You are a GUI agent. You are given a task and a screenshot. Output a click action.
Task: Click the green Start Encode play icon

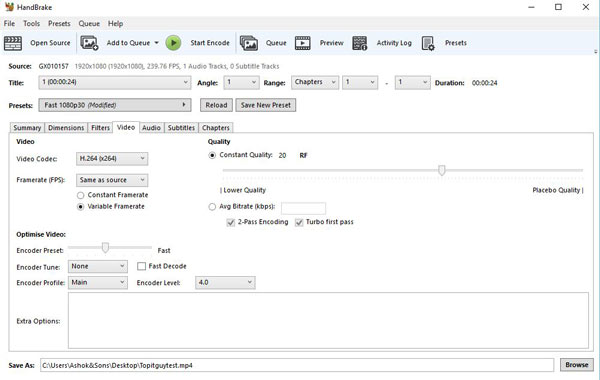(173, 43)
